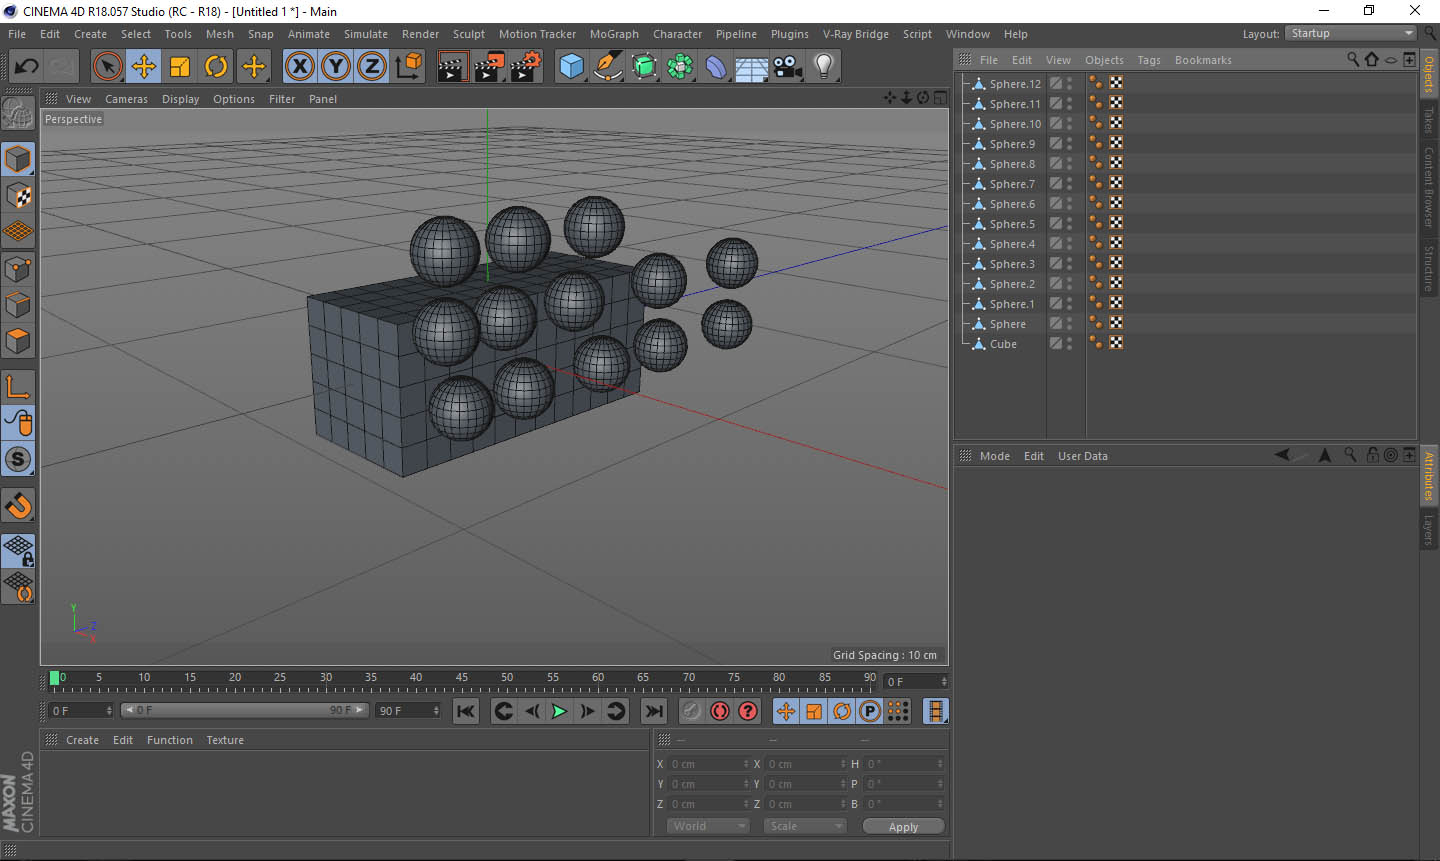Open the Scale mode dropdown
This screenshot has width=1440, height=861.
805,826
